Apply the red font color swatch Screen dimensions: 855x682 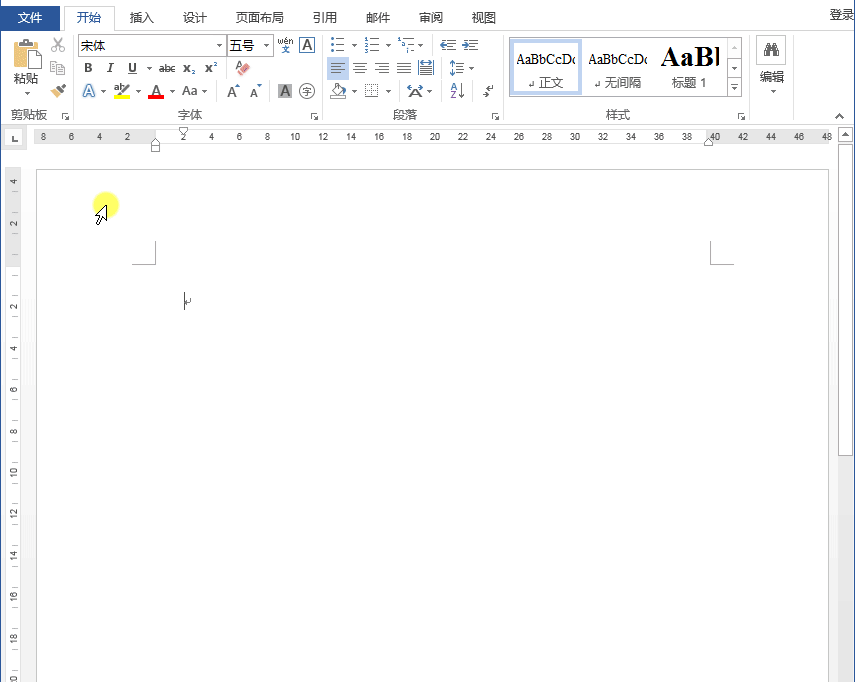click(155, 92)
